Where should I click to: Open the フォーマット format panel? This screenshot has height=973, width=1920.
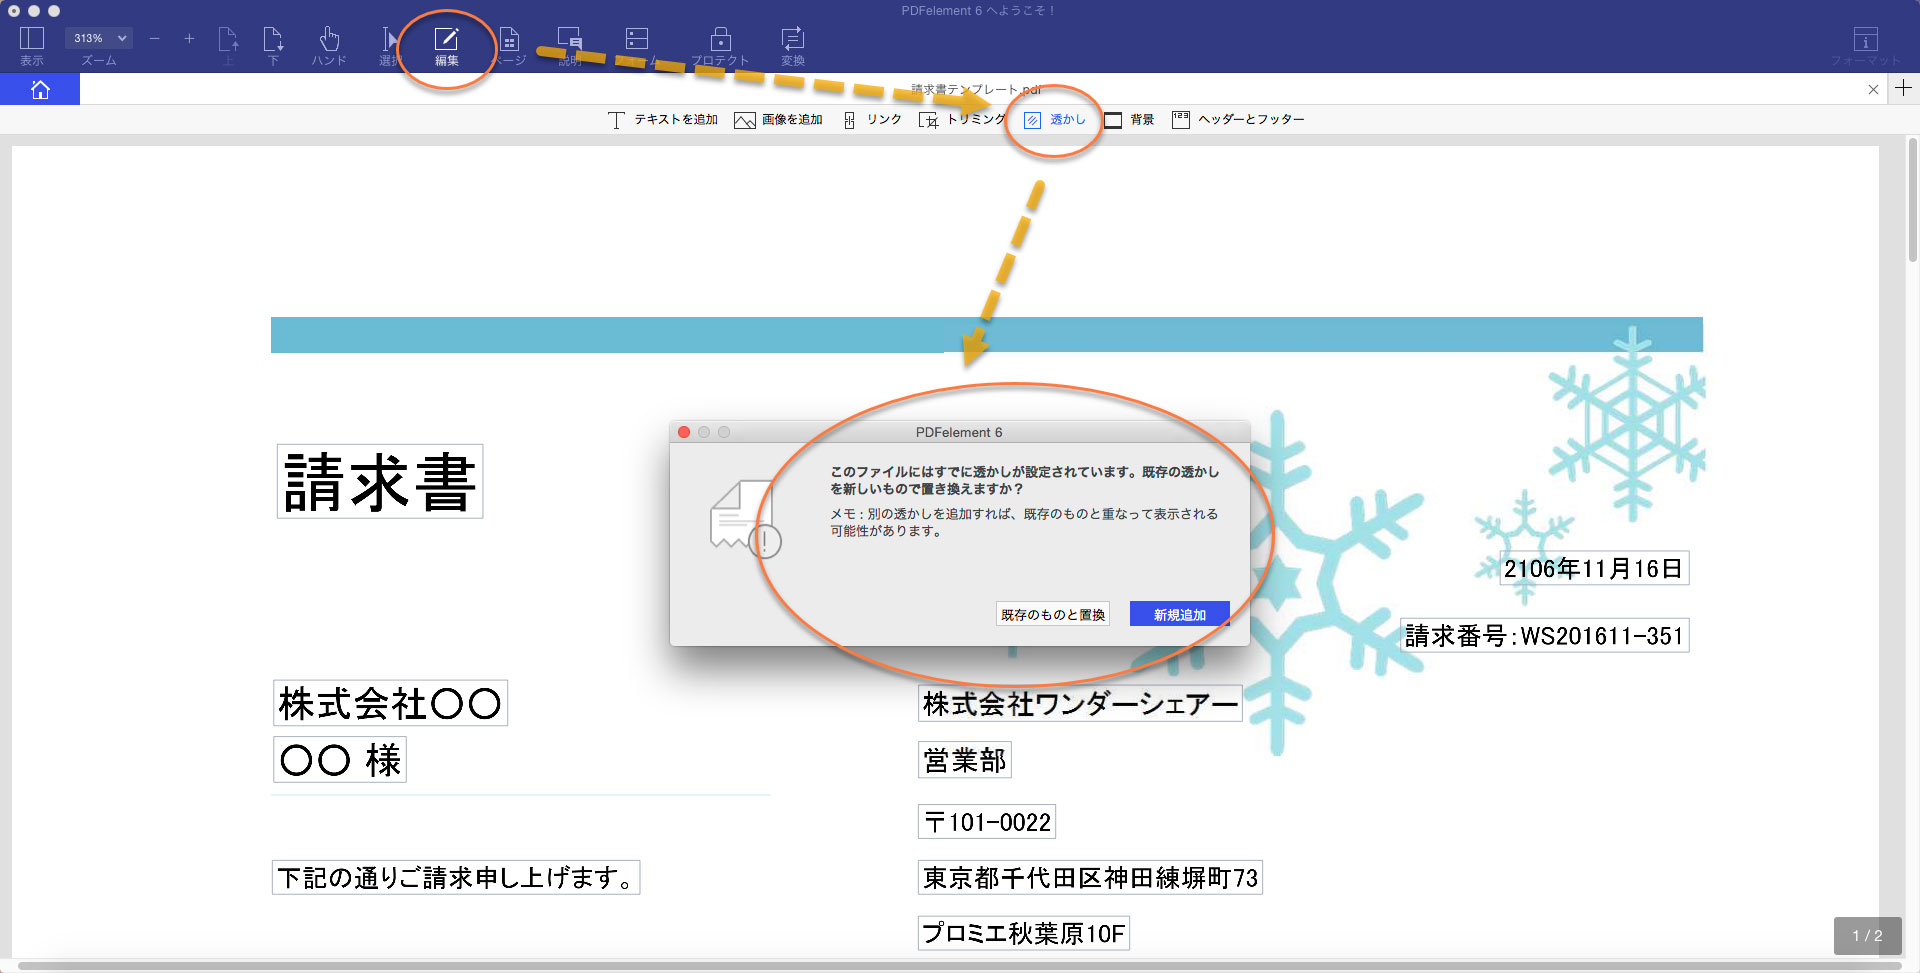(x=1866, y=45)
